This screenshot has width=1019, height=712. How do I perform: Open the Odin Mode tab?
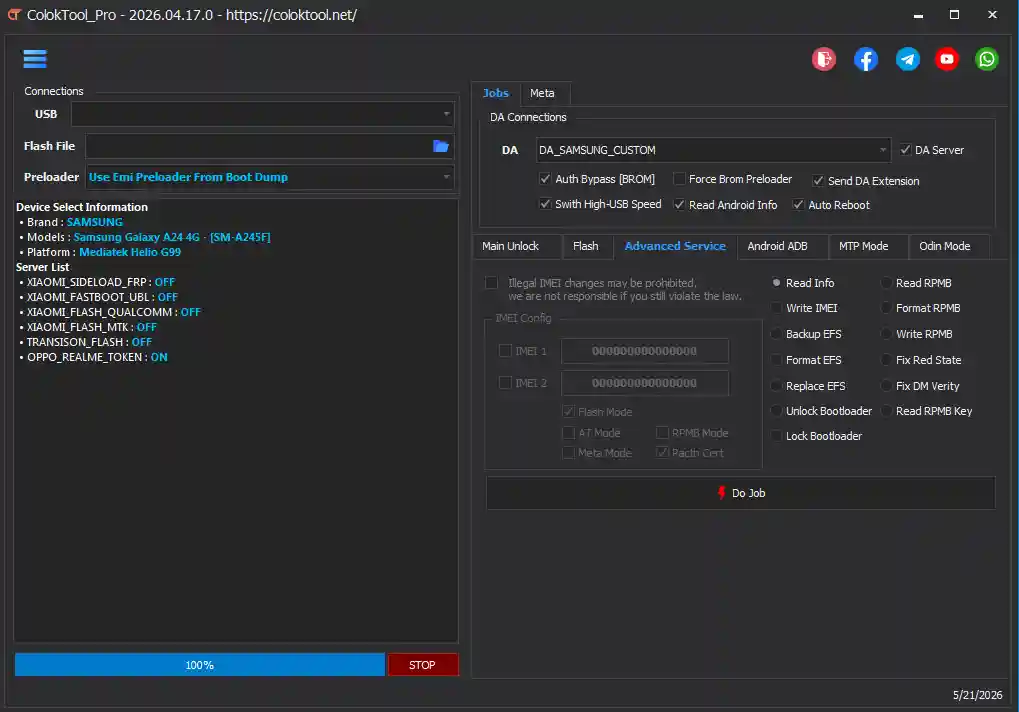click(x=944, y=246)
